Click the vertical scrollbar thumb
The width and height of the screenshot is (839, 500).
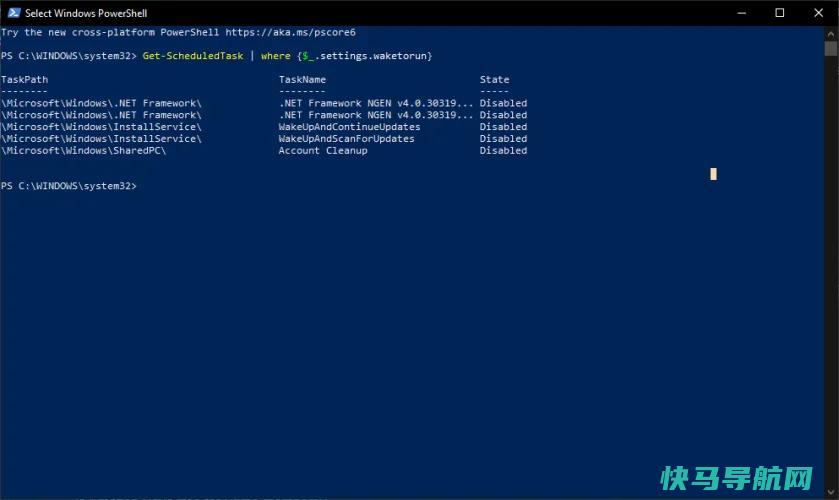pyautogui.click(x=830, y=48)
